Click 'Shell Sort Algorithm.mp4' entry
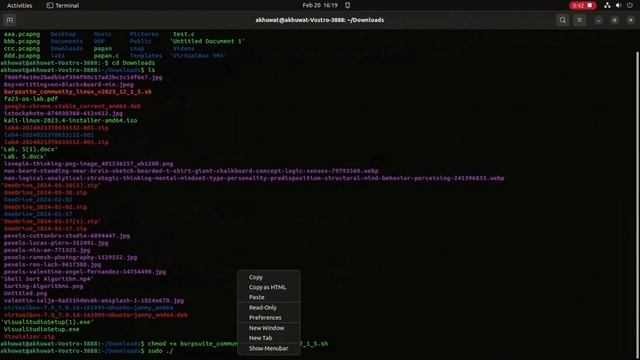Screen dimensions: 640x360 point(47,279)
